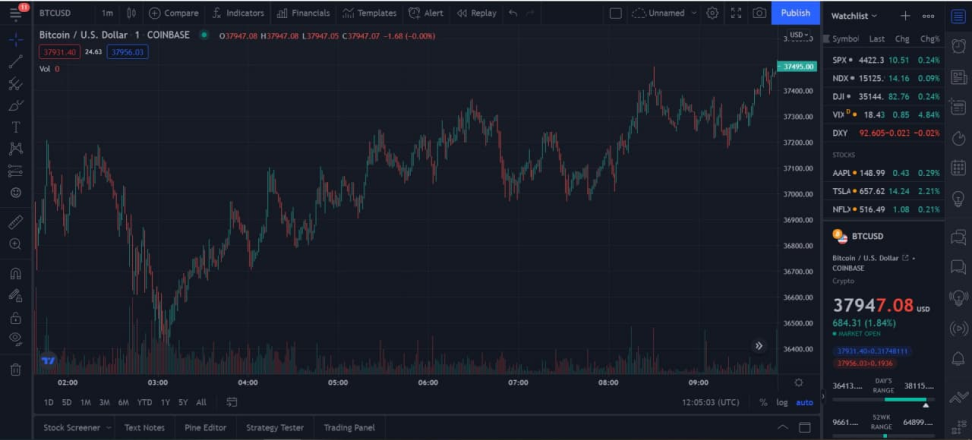Open the Stock Screener tab

71,428
